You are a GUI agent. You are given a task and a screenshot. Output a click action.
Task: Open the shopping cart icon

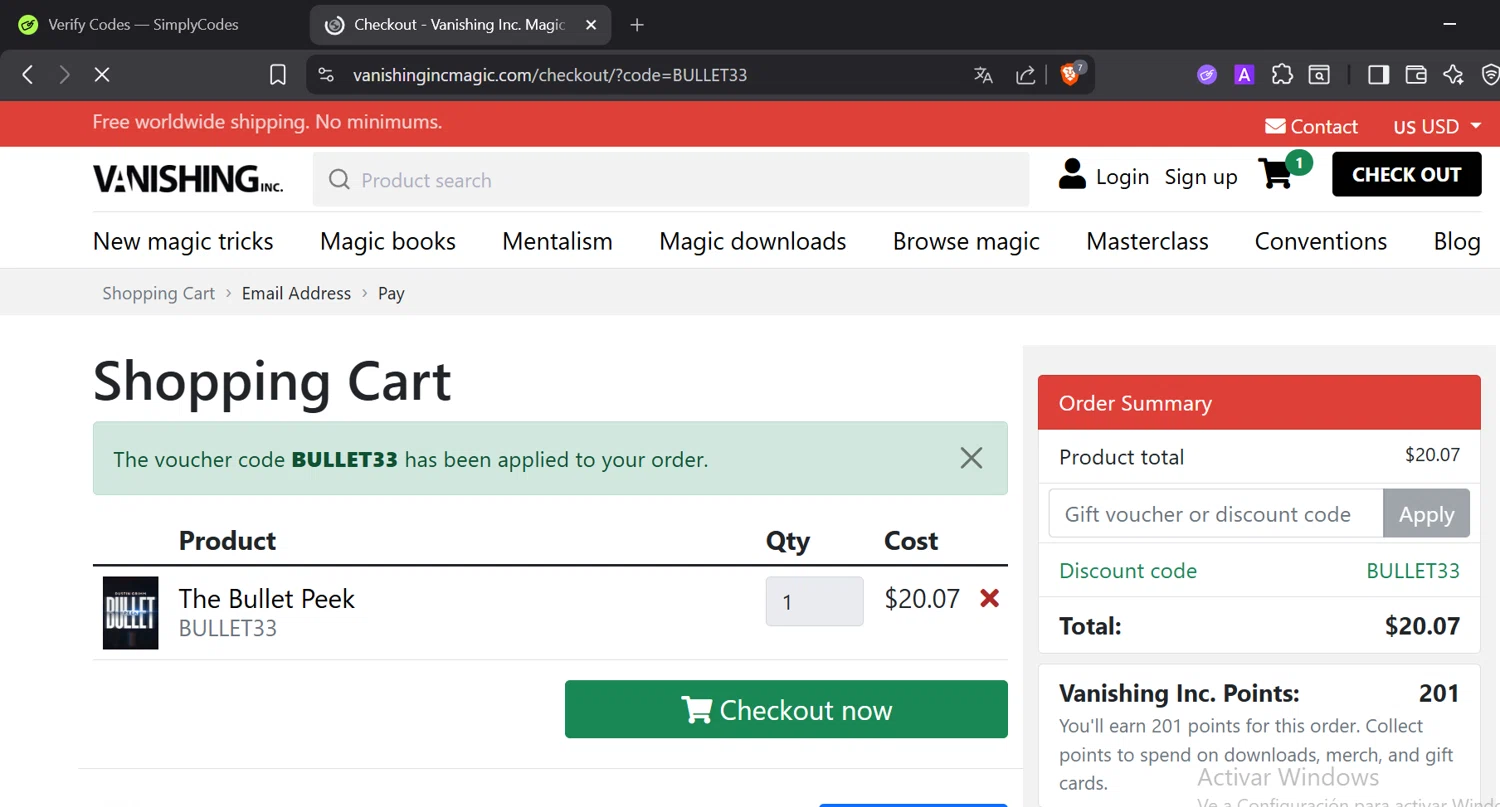point(1276,174)
